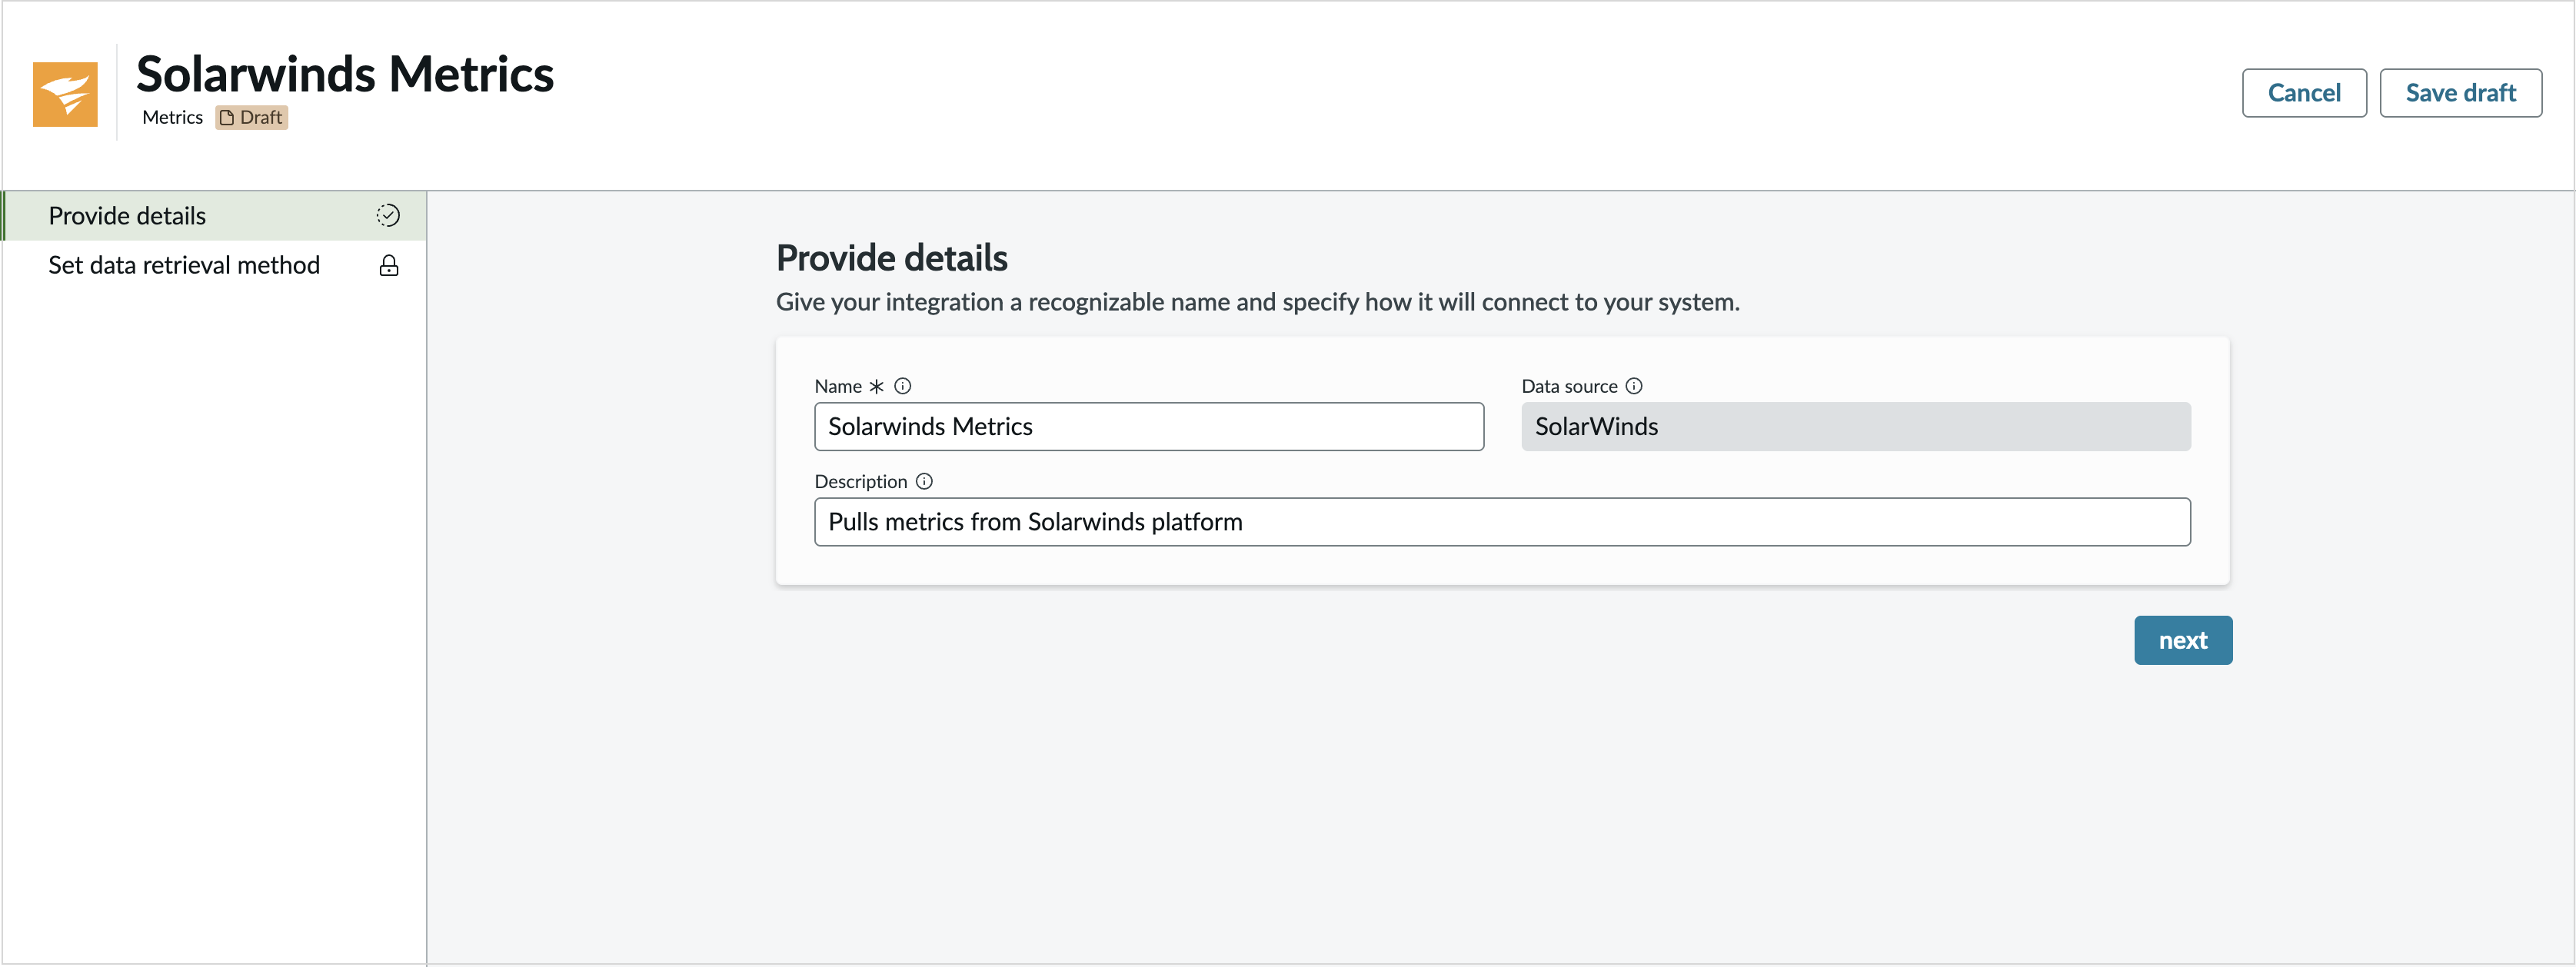This screenshot has width=2576, height=967.
Task: Click the Solarwinds Metrics page title
Action: [x=345, y=74]
